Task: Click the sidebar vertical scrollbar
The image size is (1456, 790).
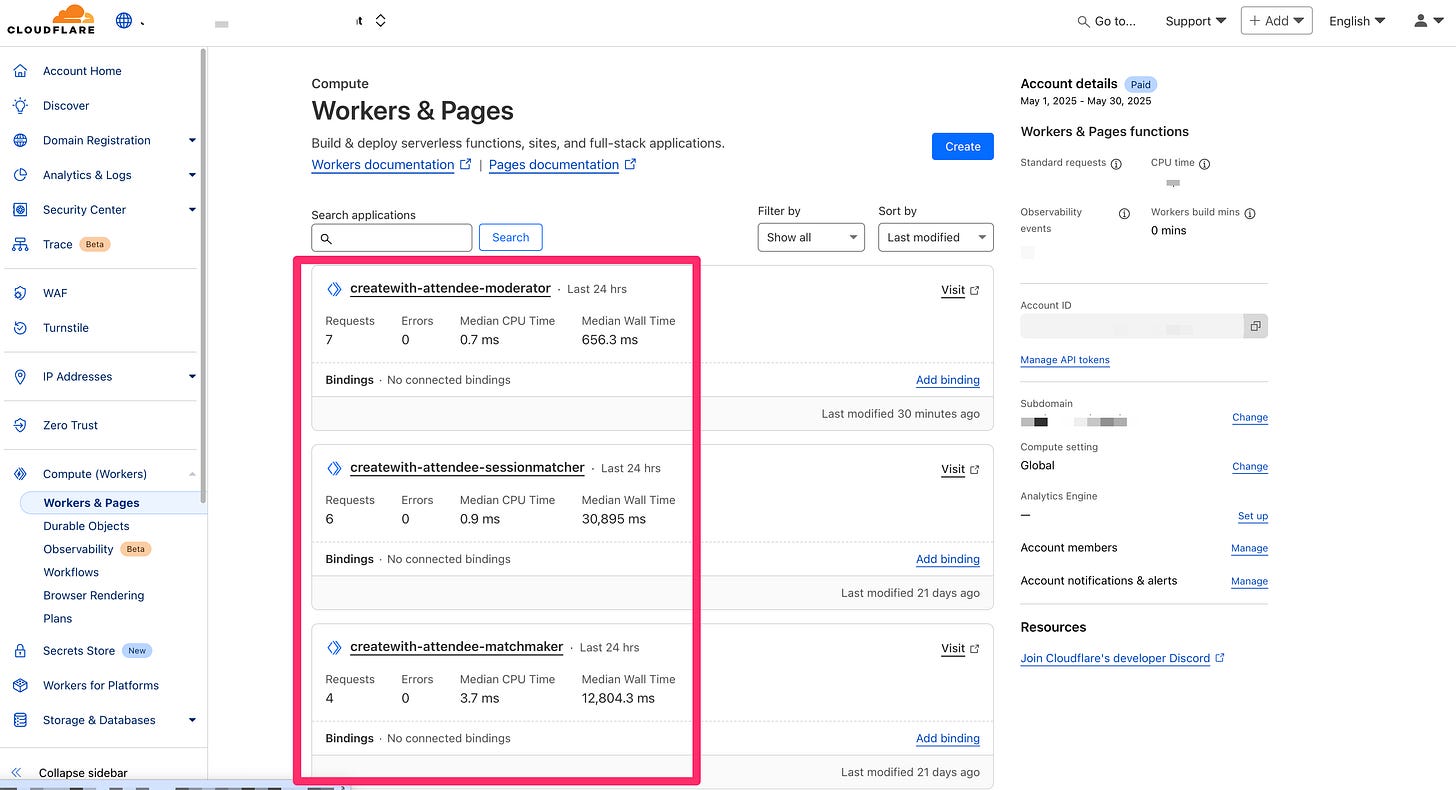Action: [x=203, y=275]
